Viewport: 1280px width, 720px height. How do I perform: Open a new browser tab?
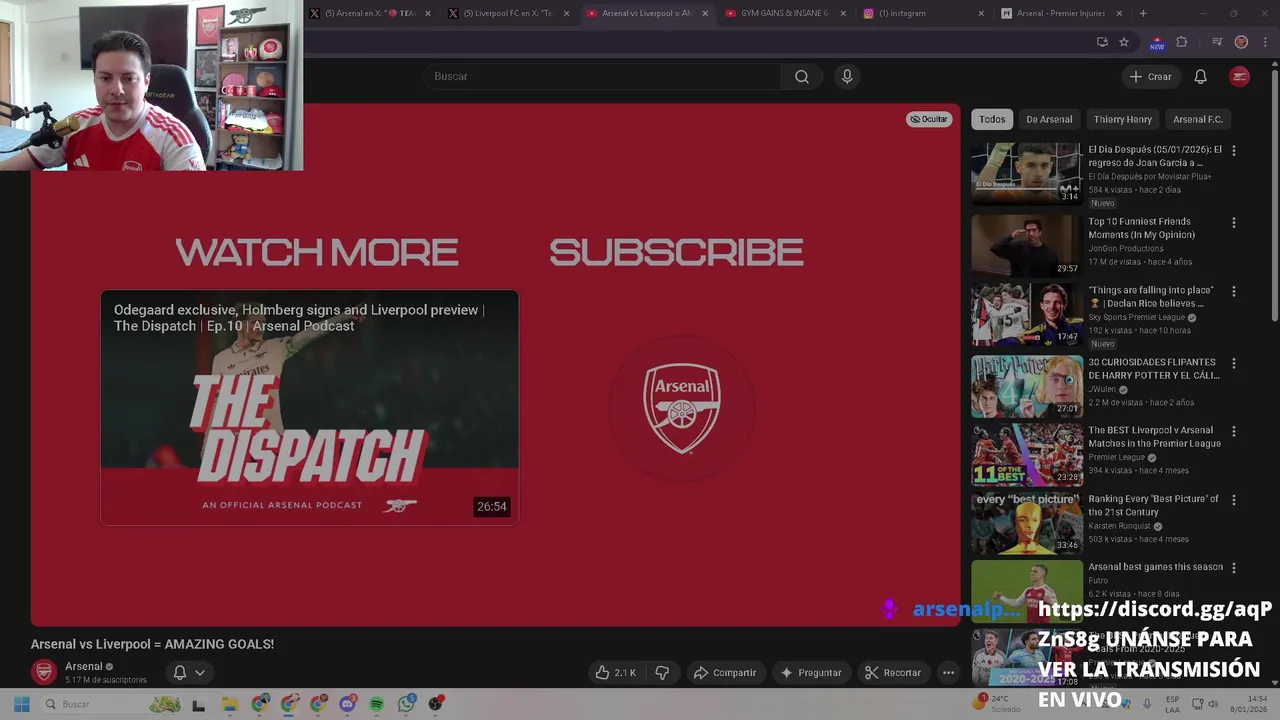point(1143,13)
